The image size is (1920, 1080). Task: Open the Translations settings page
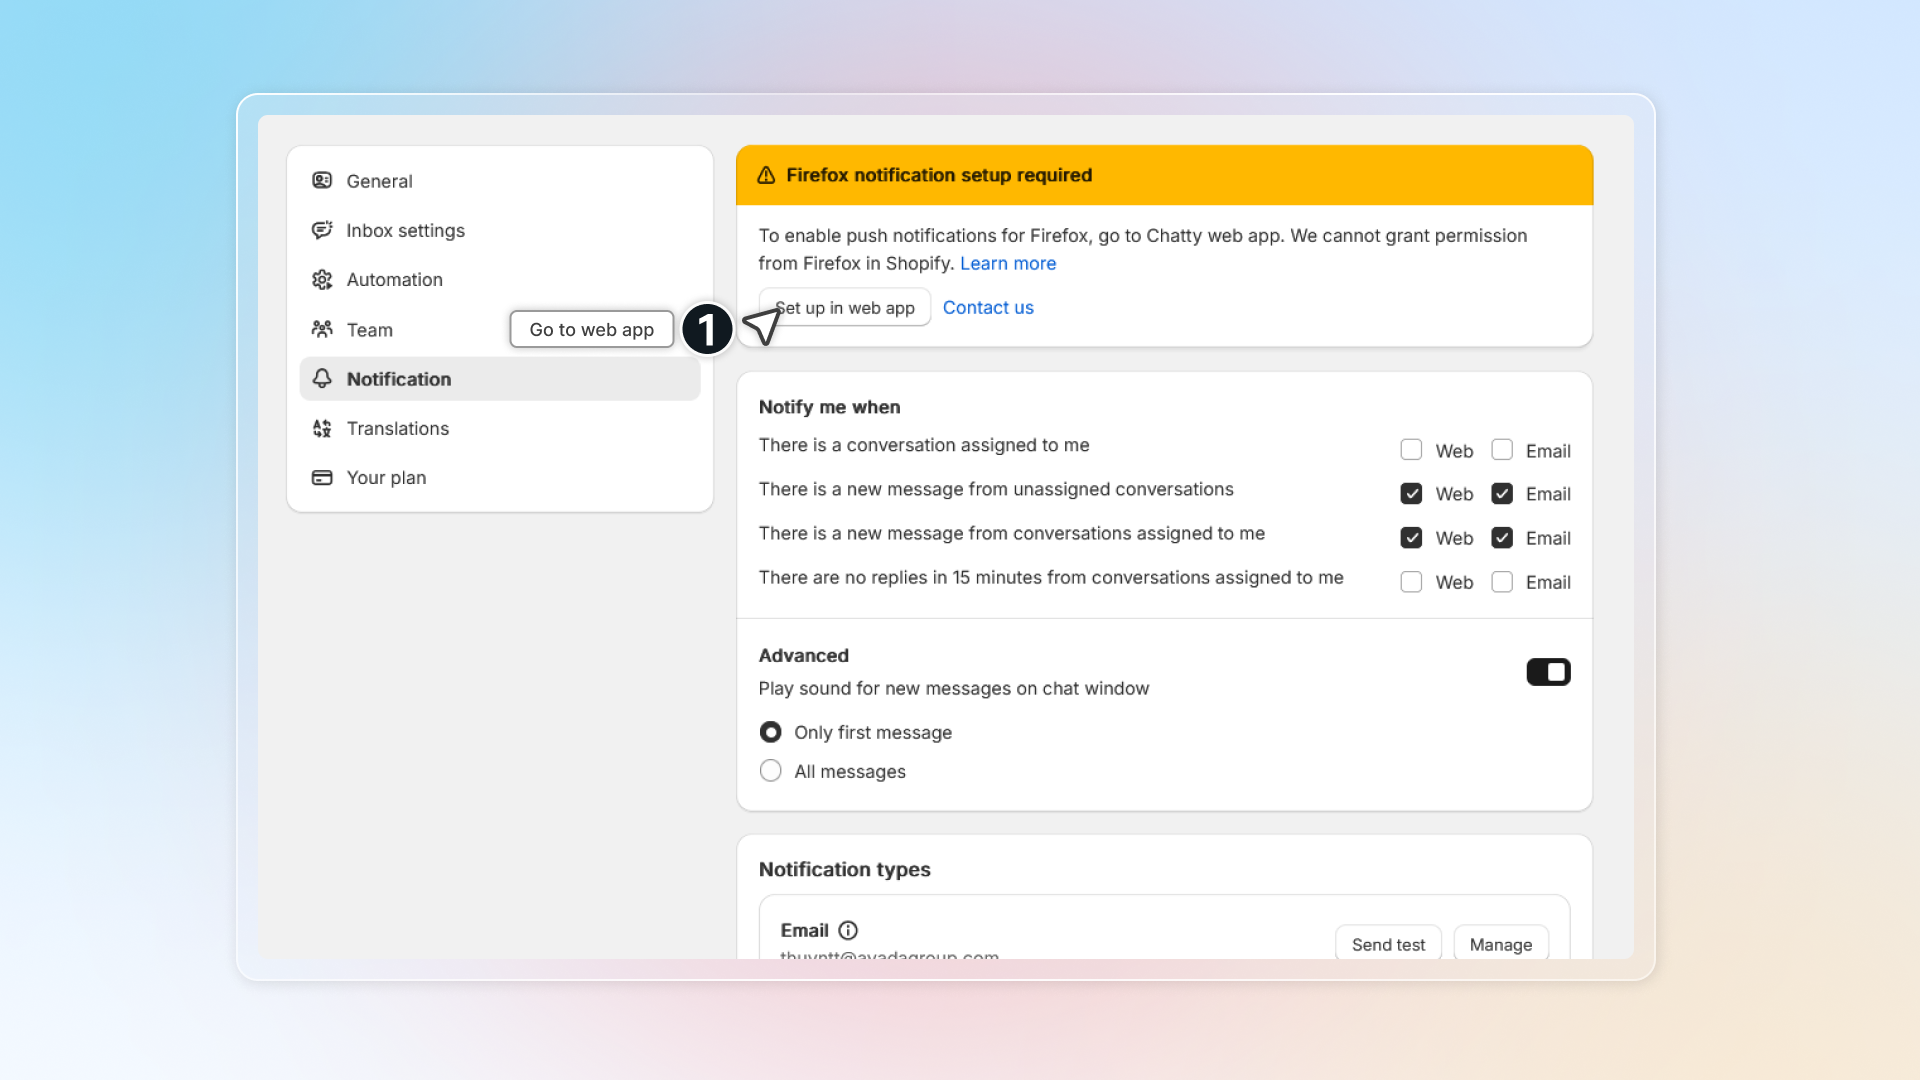[x=397, y=428]
